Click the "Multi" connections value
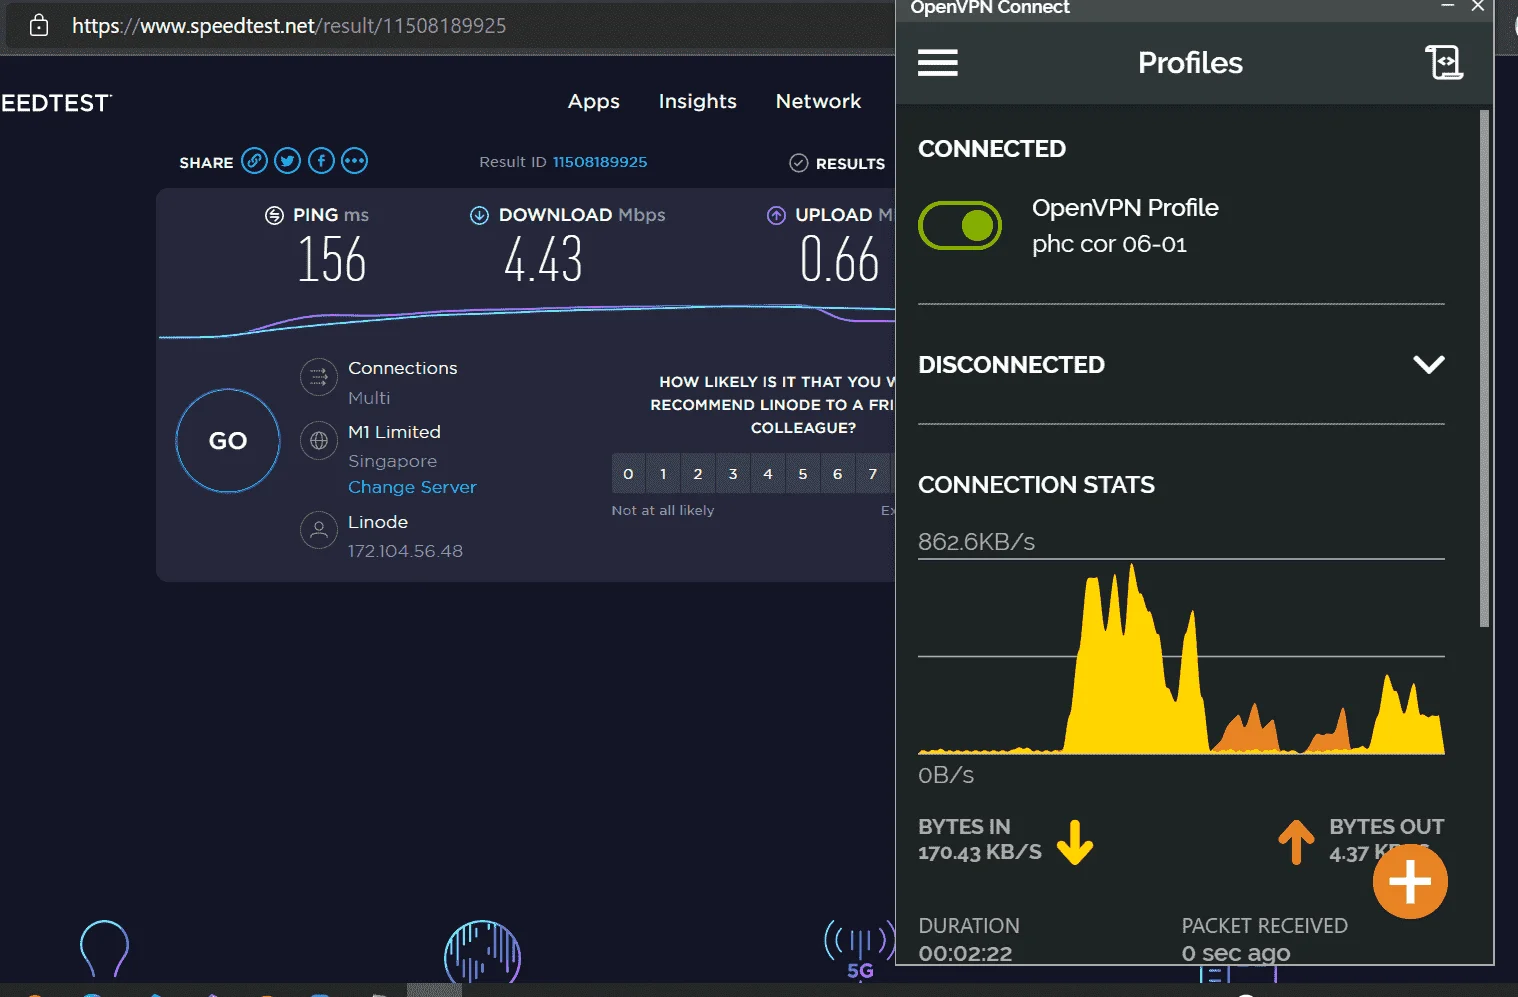The height and width of the screenshot is (997, 1518). 369,398
